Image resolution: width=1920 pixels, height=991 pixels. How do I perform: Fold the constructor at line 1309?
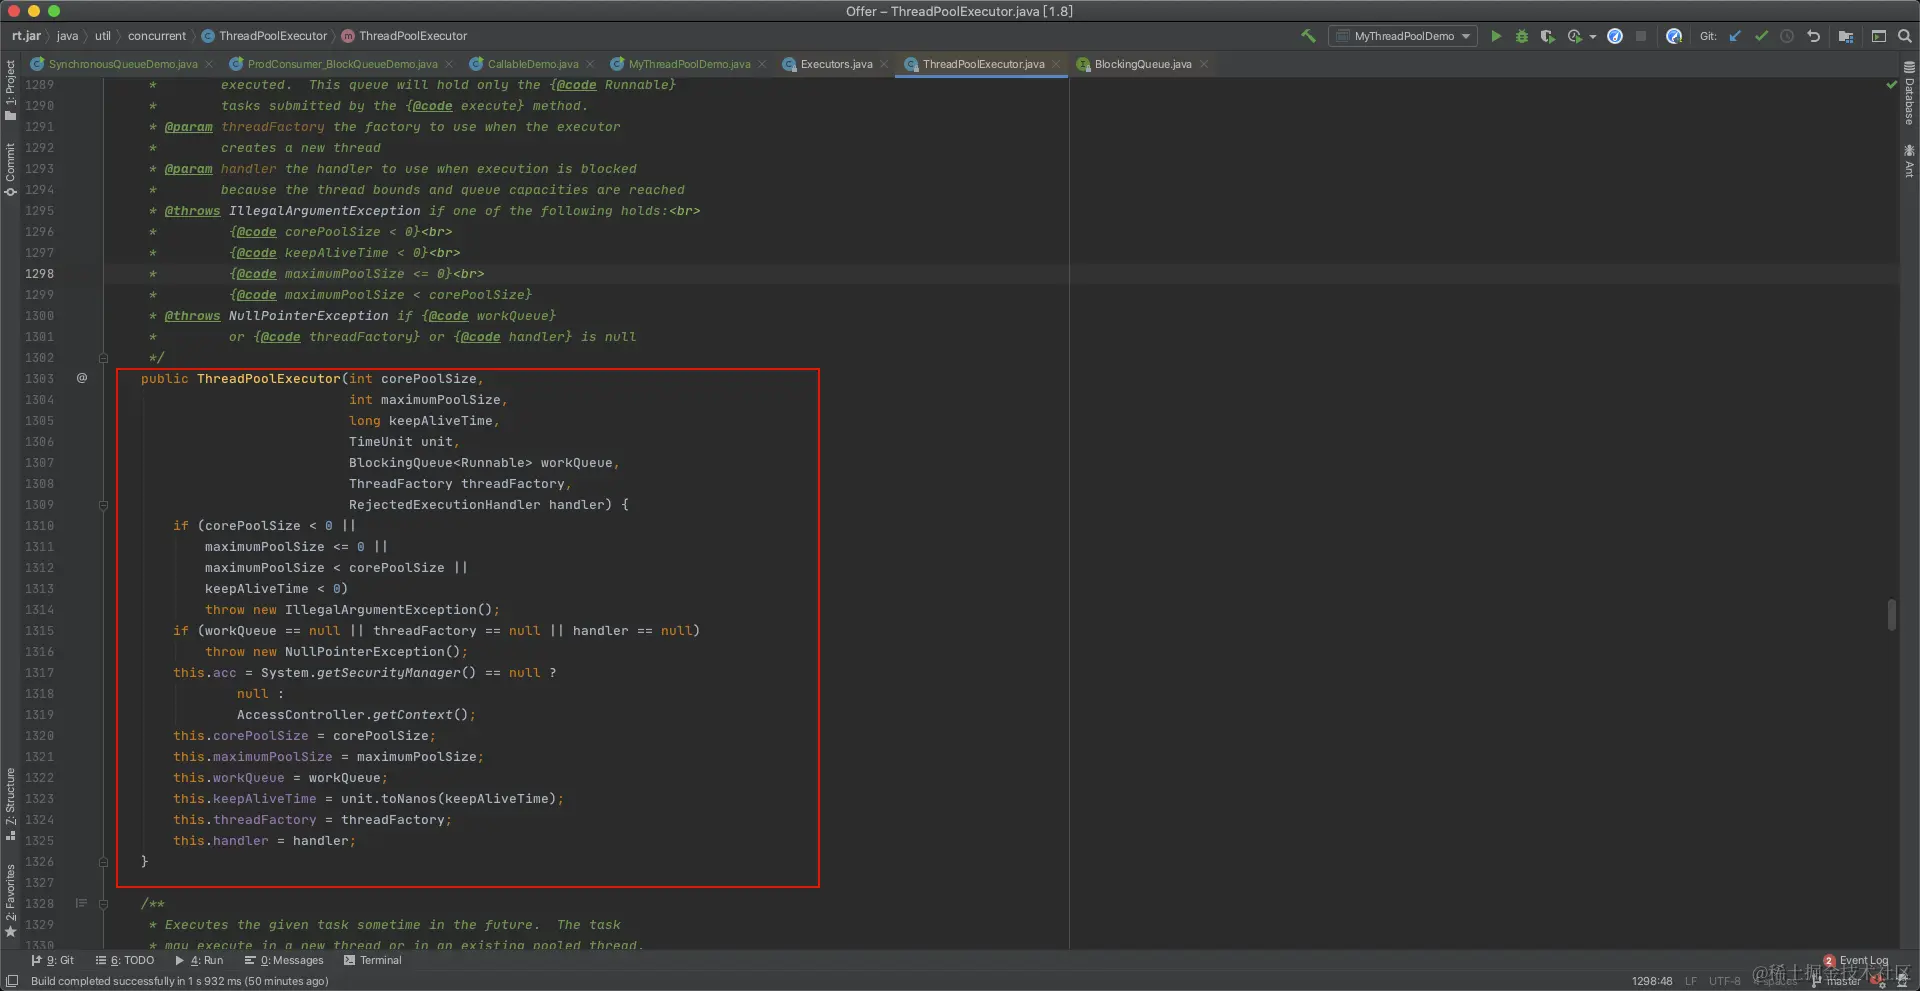point(103,504)
